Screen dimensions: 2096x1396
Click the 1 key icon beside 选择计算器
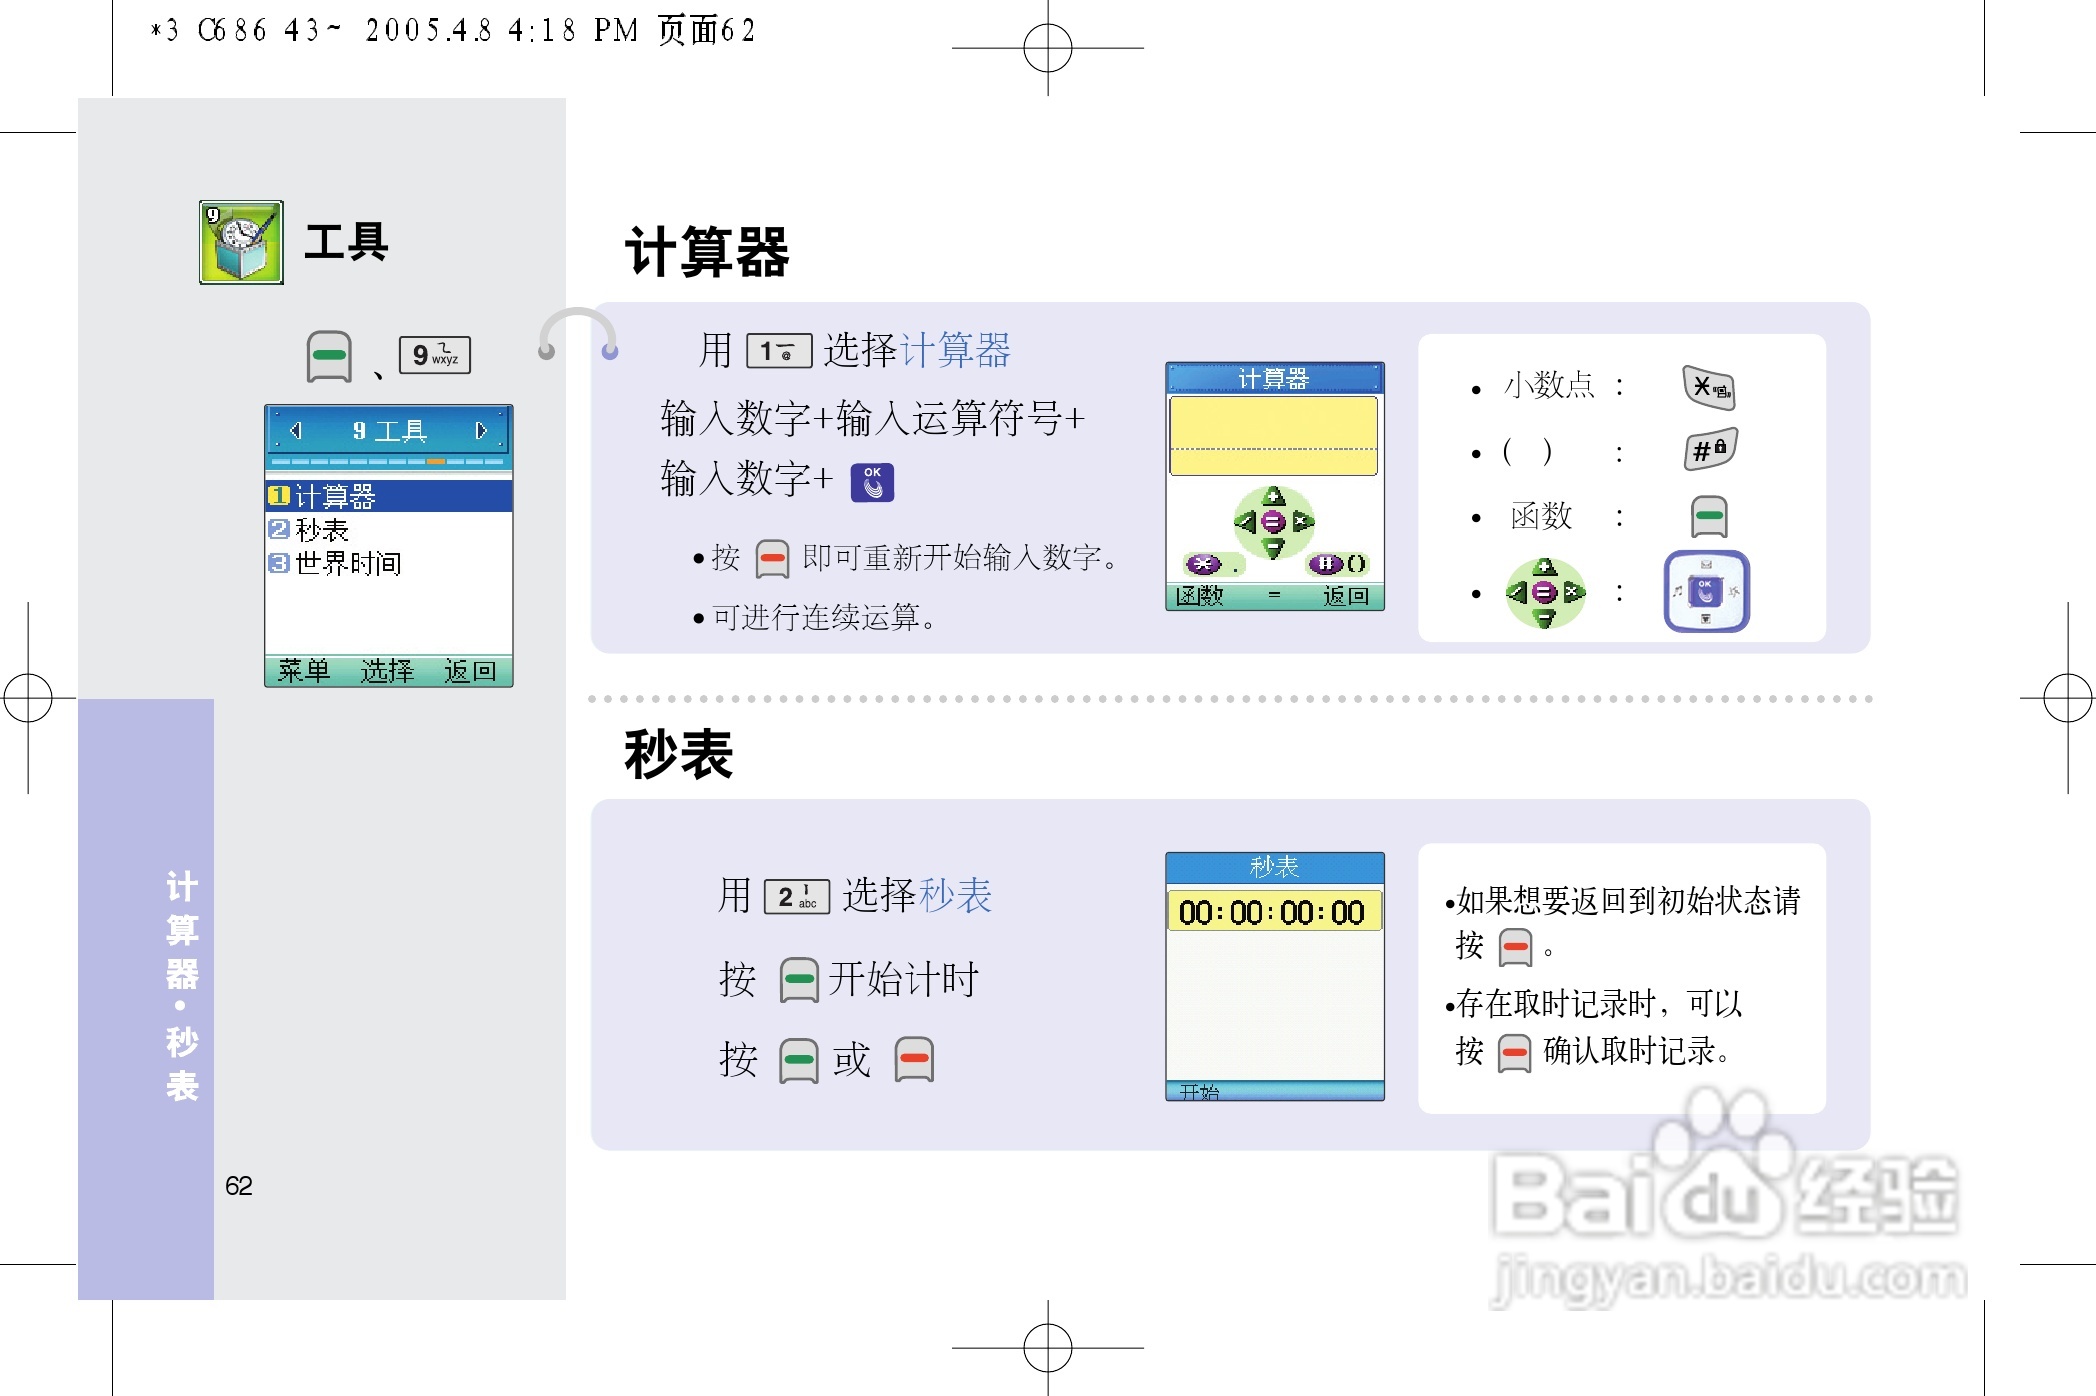779,351
